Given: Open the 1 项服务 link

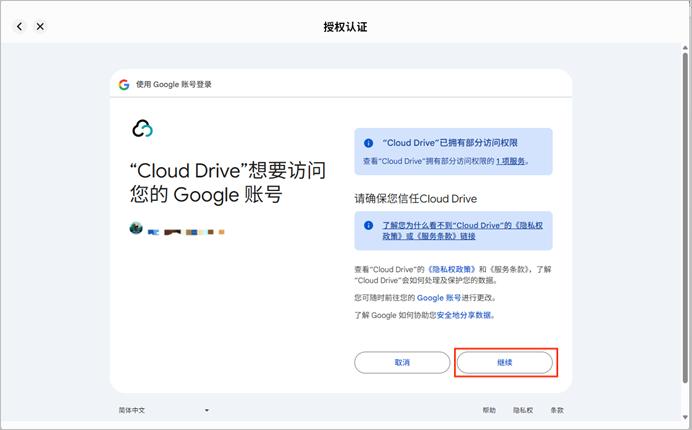Looking at the screenshot, I should click(509, 161).
